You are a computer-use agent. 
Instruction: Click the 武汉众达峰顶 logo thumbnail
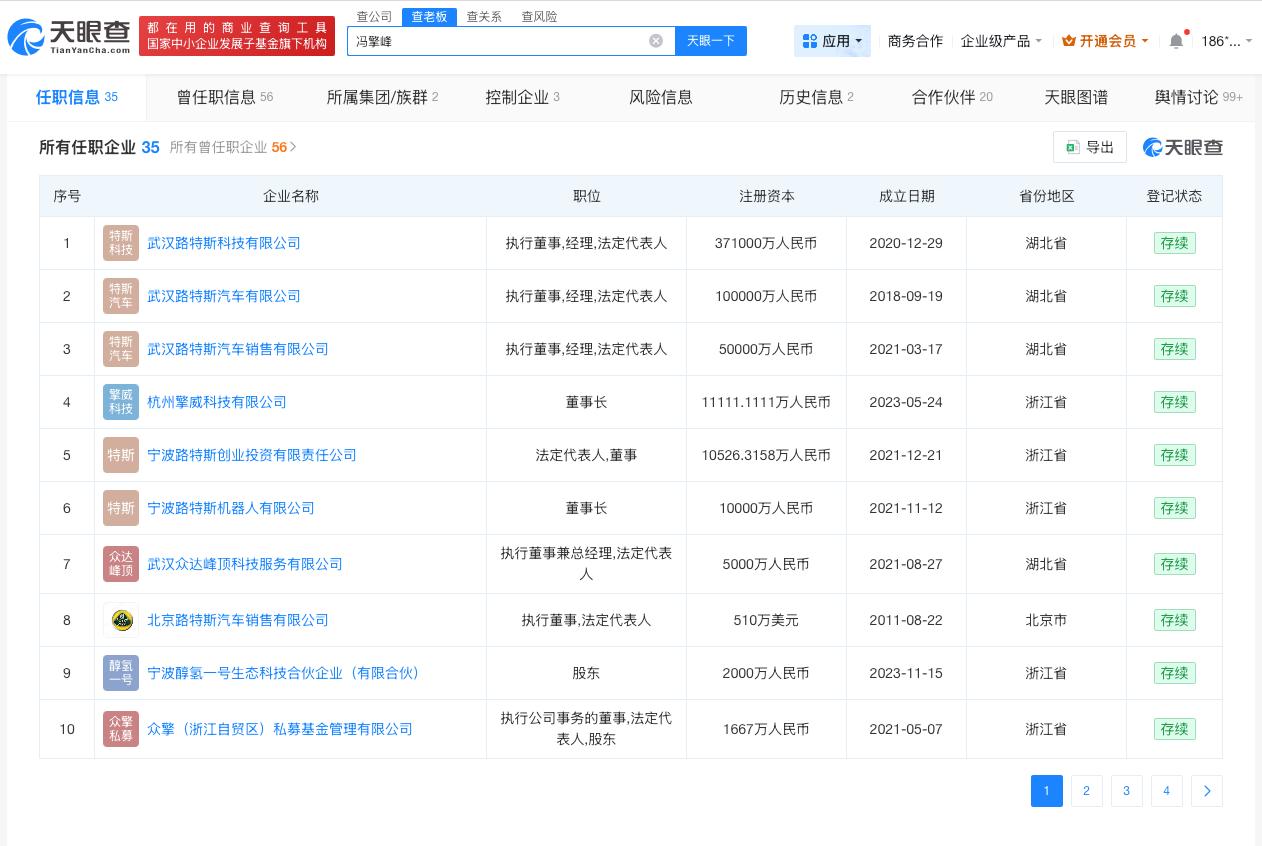pos(121,564)
